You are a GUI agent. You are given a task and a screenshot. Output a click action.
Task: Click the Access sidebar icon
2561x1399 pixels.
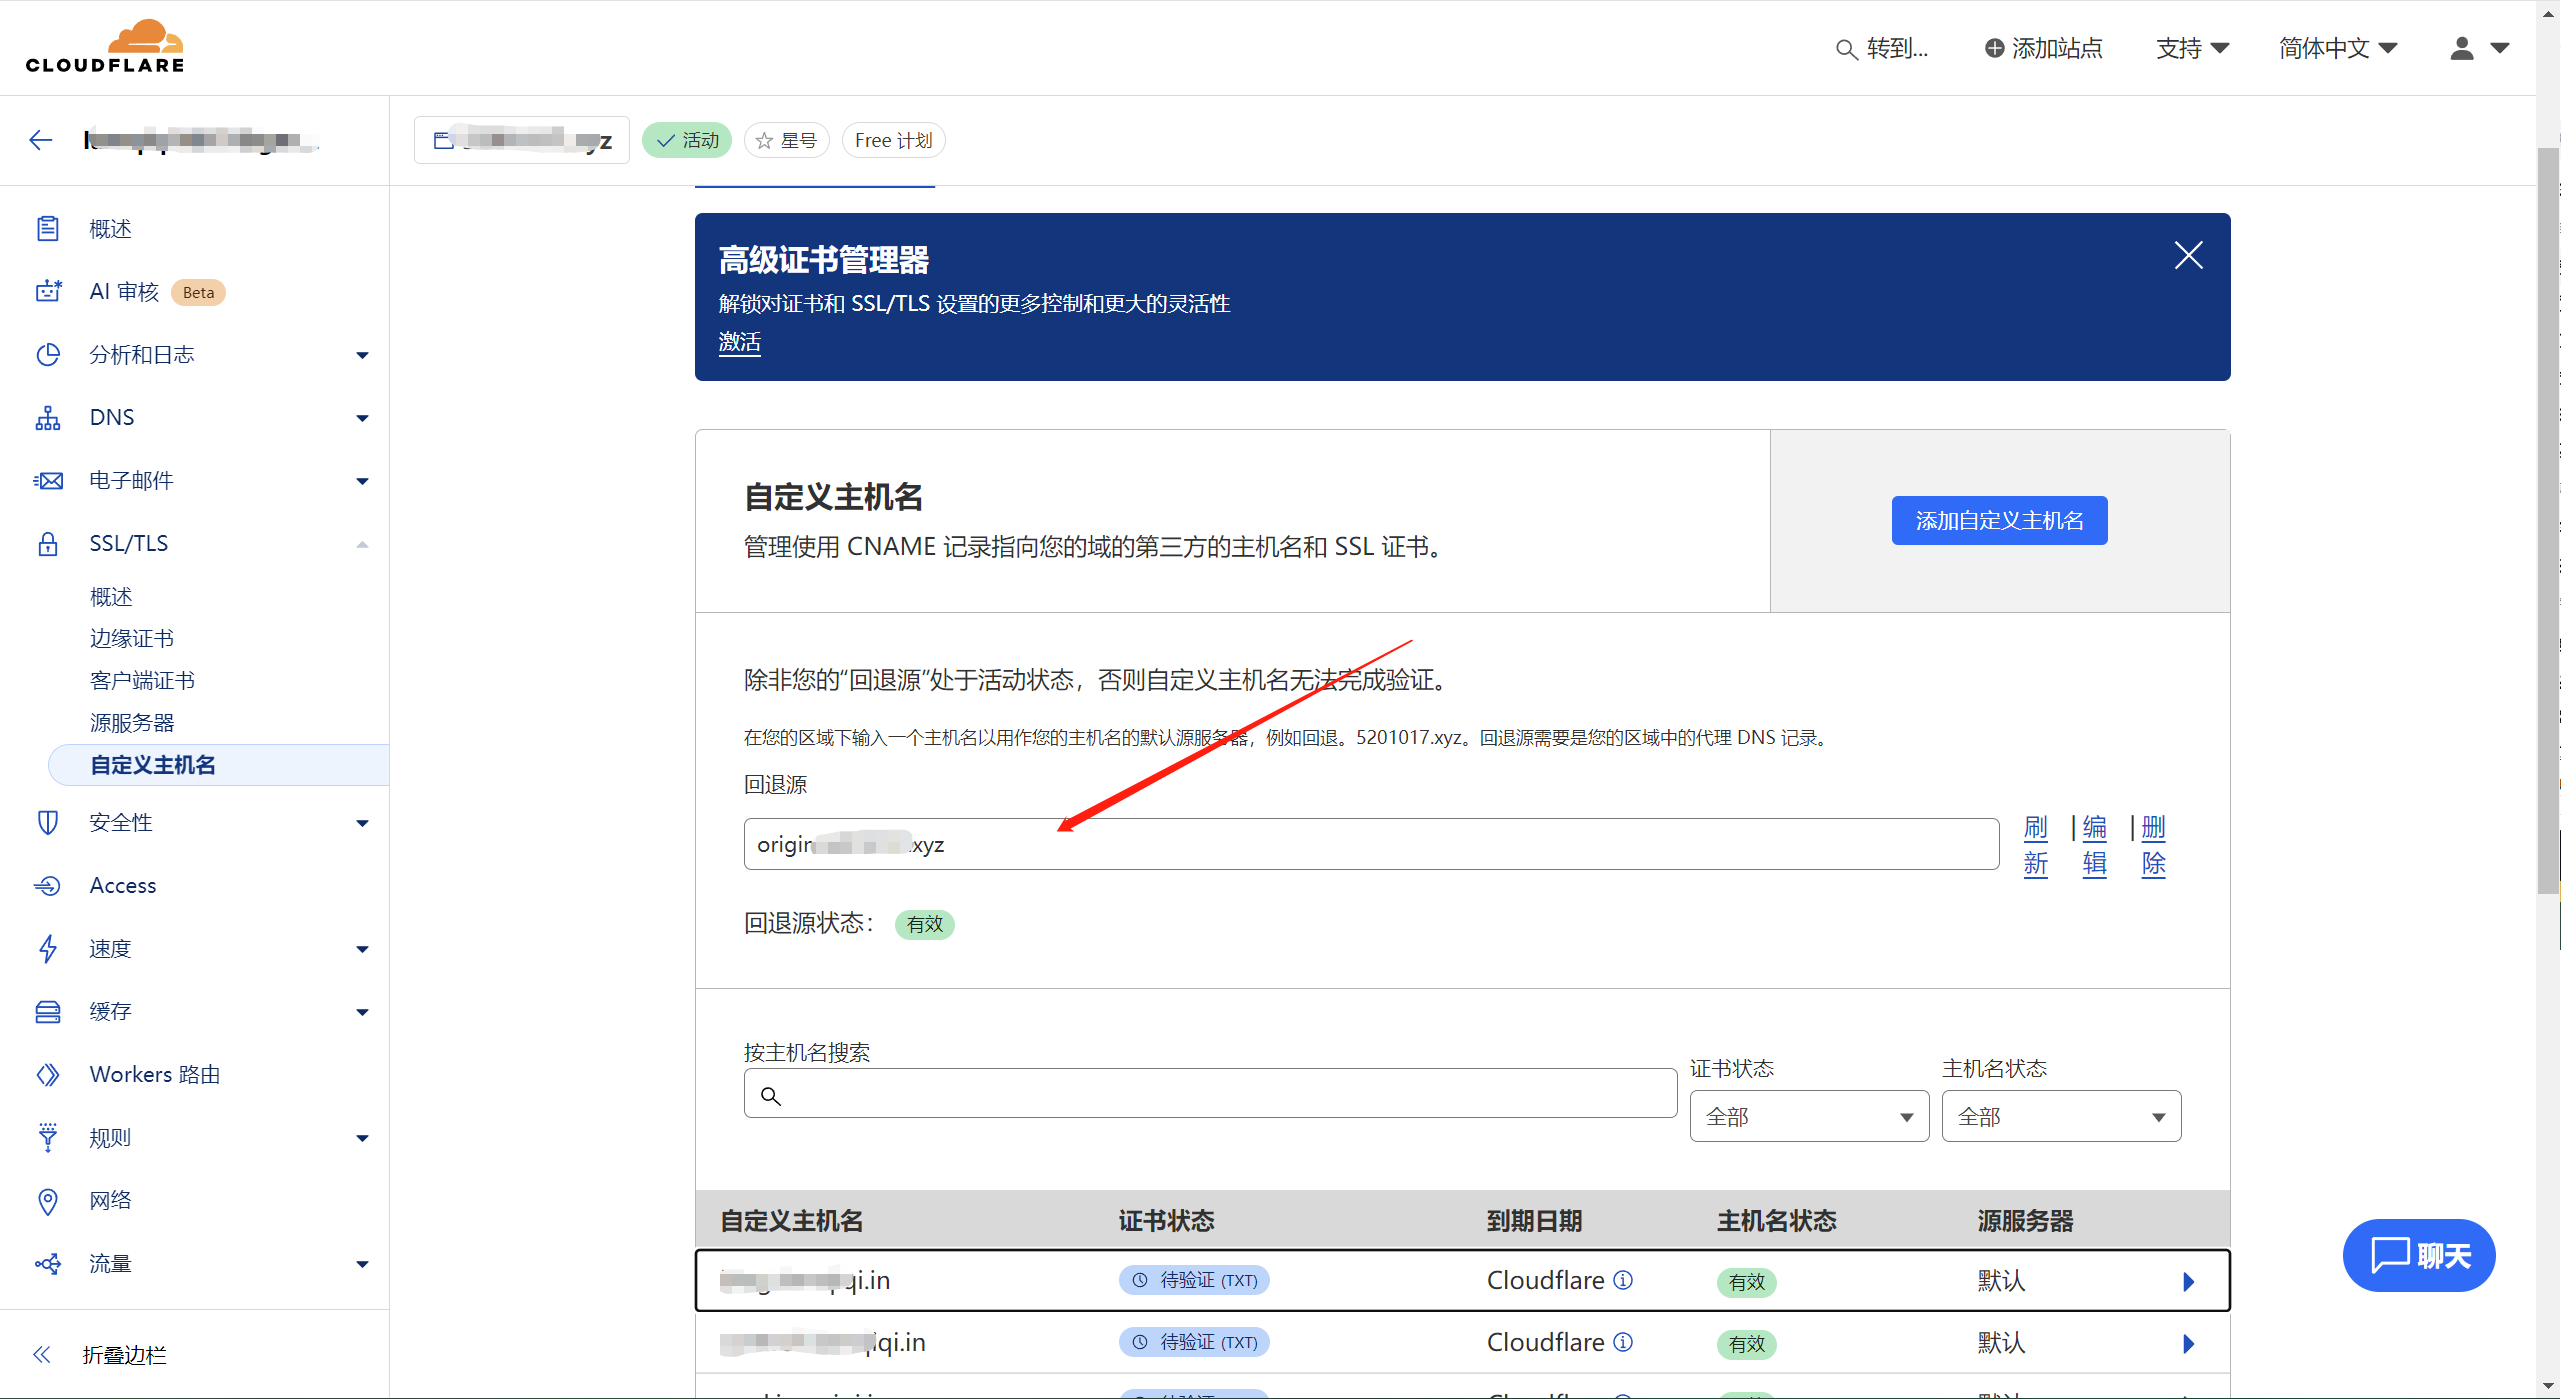48,886
